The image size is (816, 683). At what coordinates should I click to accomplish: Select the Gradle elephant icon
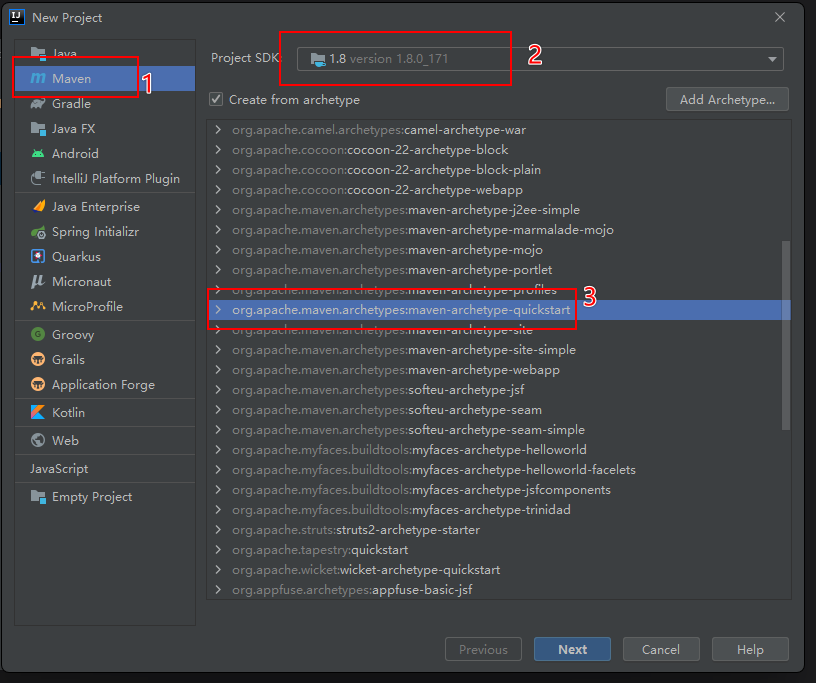tap(38, 104)
